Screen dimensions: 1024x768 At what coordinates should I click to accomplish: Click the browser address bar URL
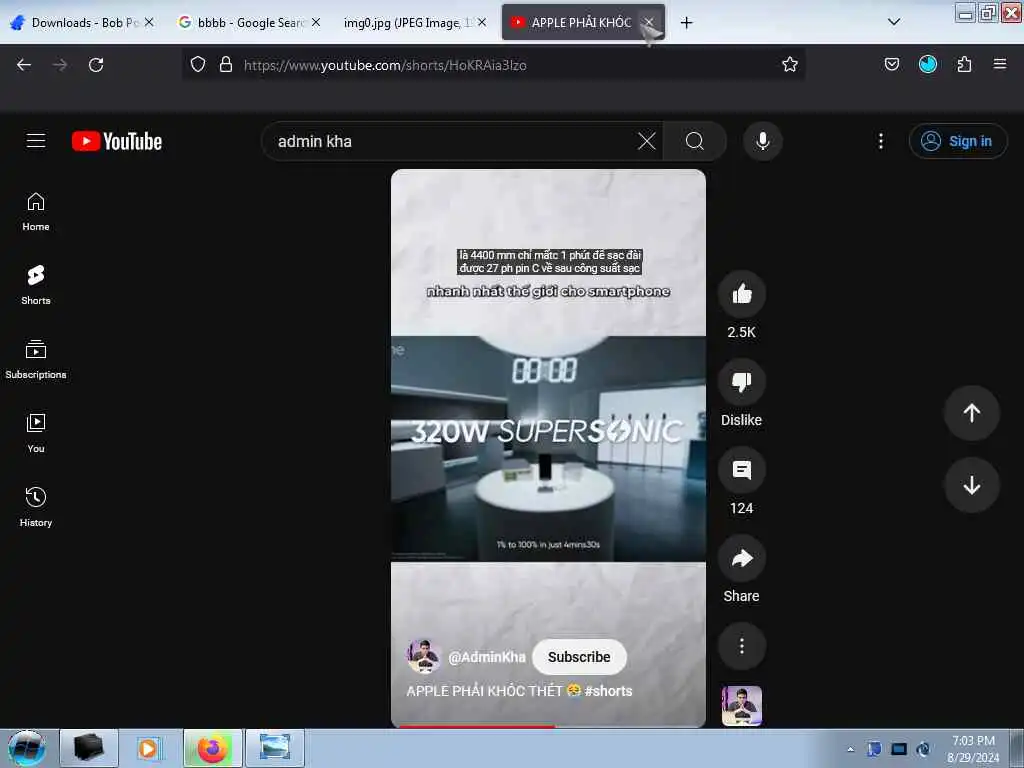point(385,65)
